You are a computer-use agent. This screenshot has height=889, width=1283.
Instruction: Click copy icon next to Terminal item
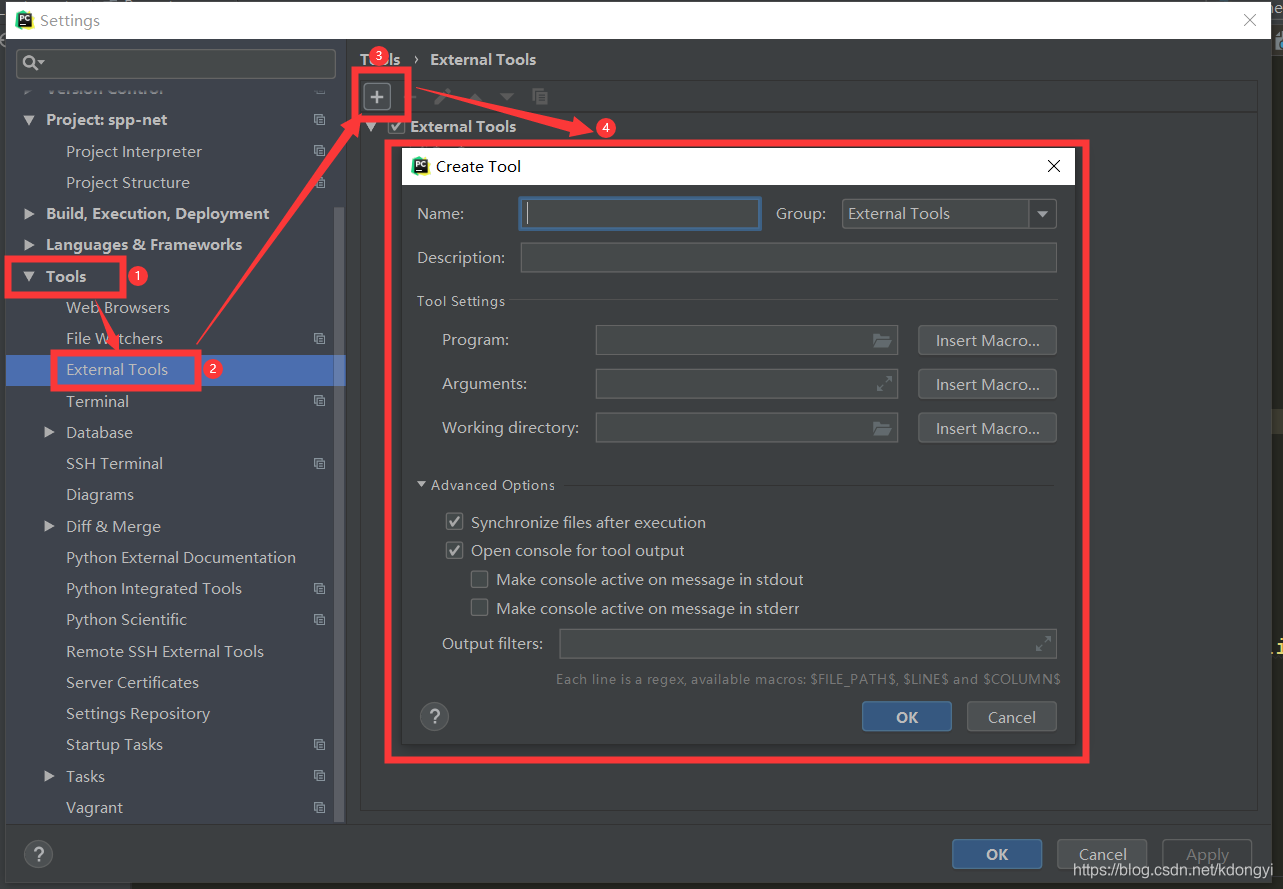click(319, 401)
